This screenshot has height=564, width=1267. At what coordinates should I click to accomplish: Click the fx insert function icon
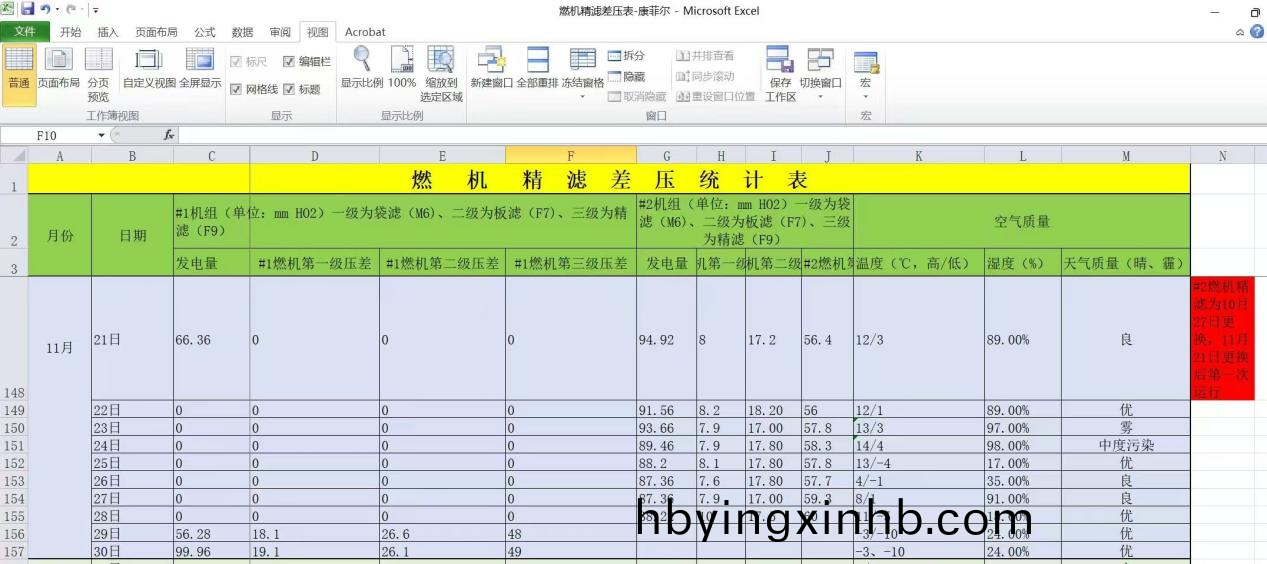coord(169,135)
